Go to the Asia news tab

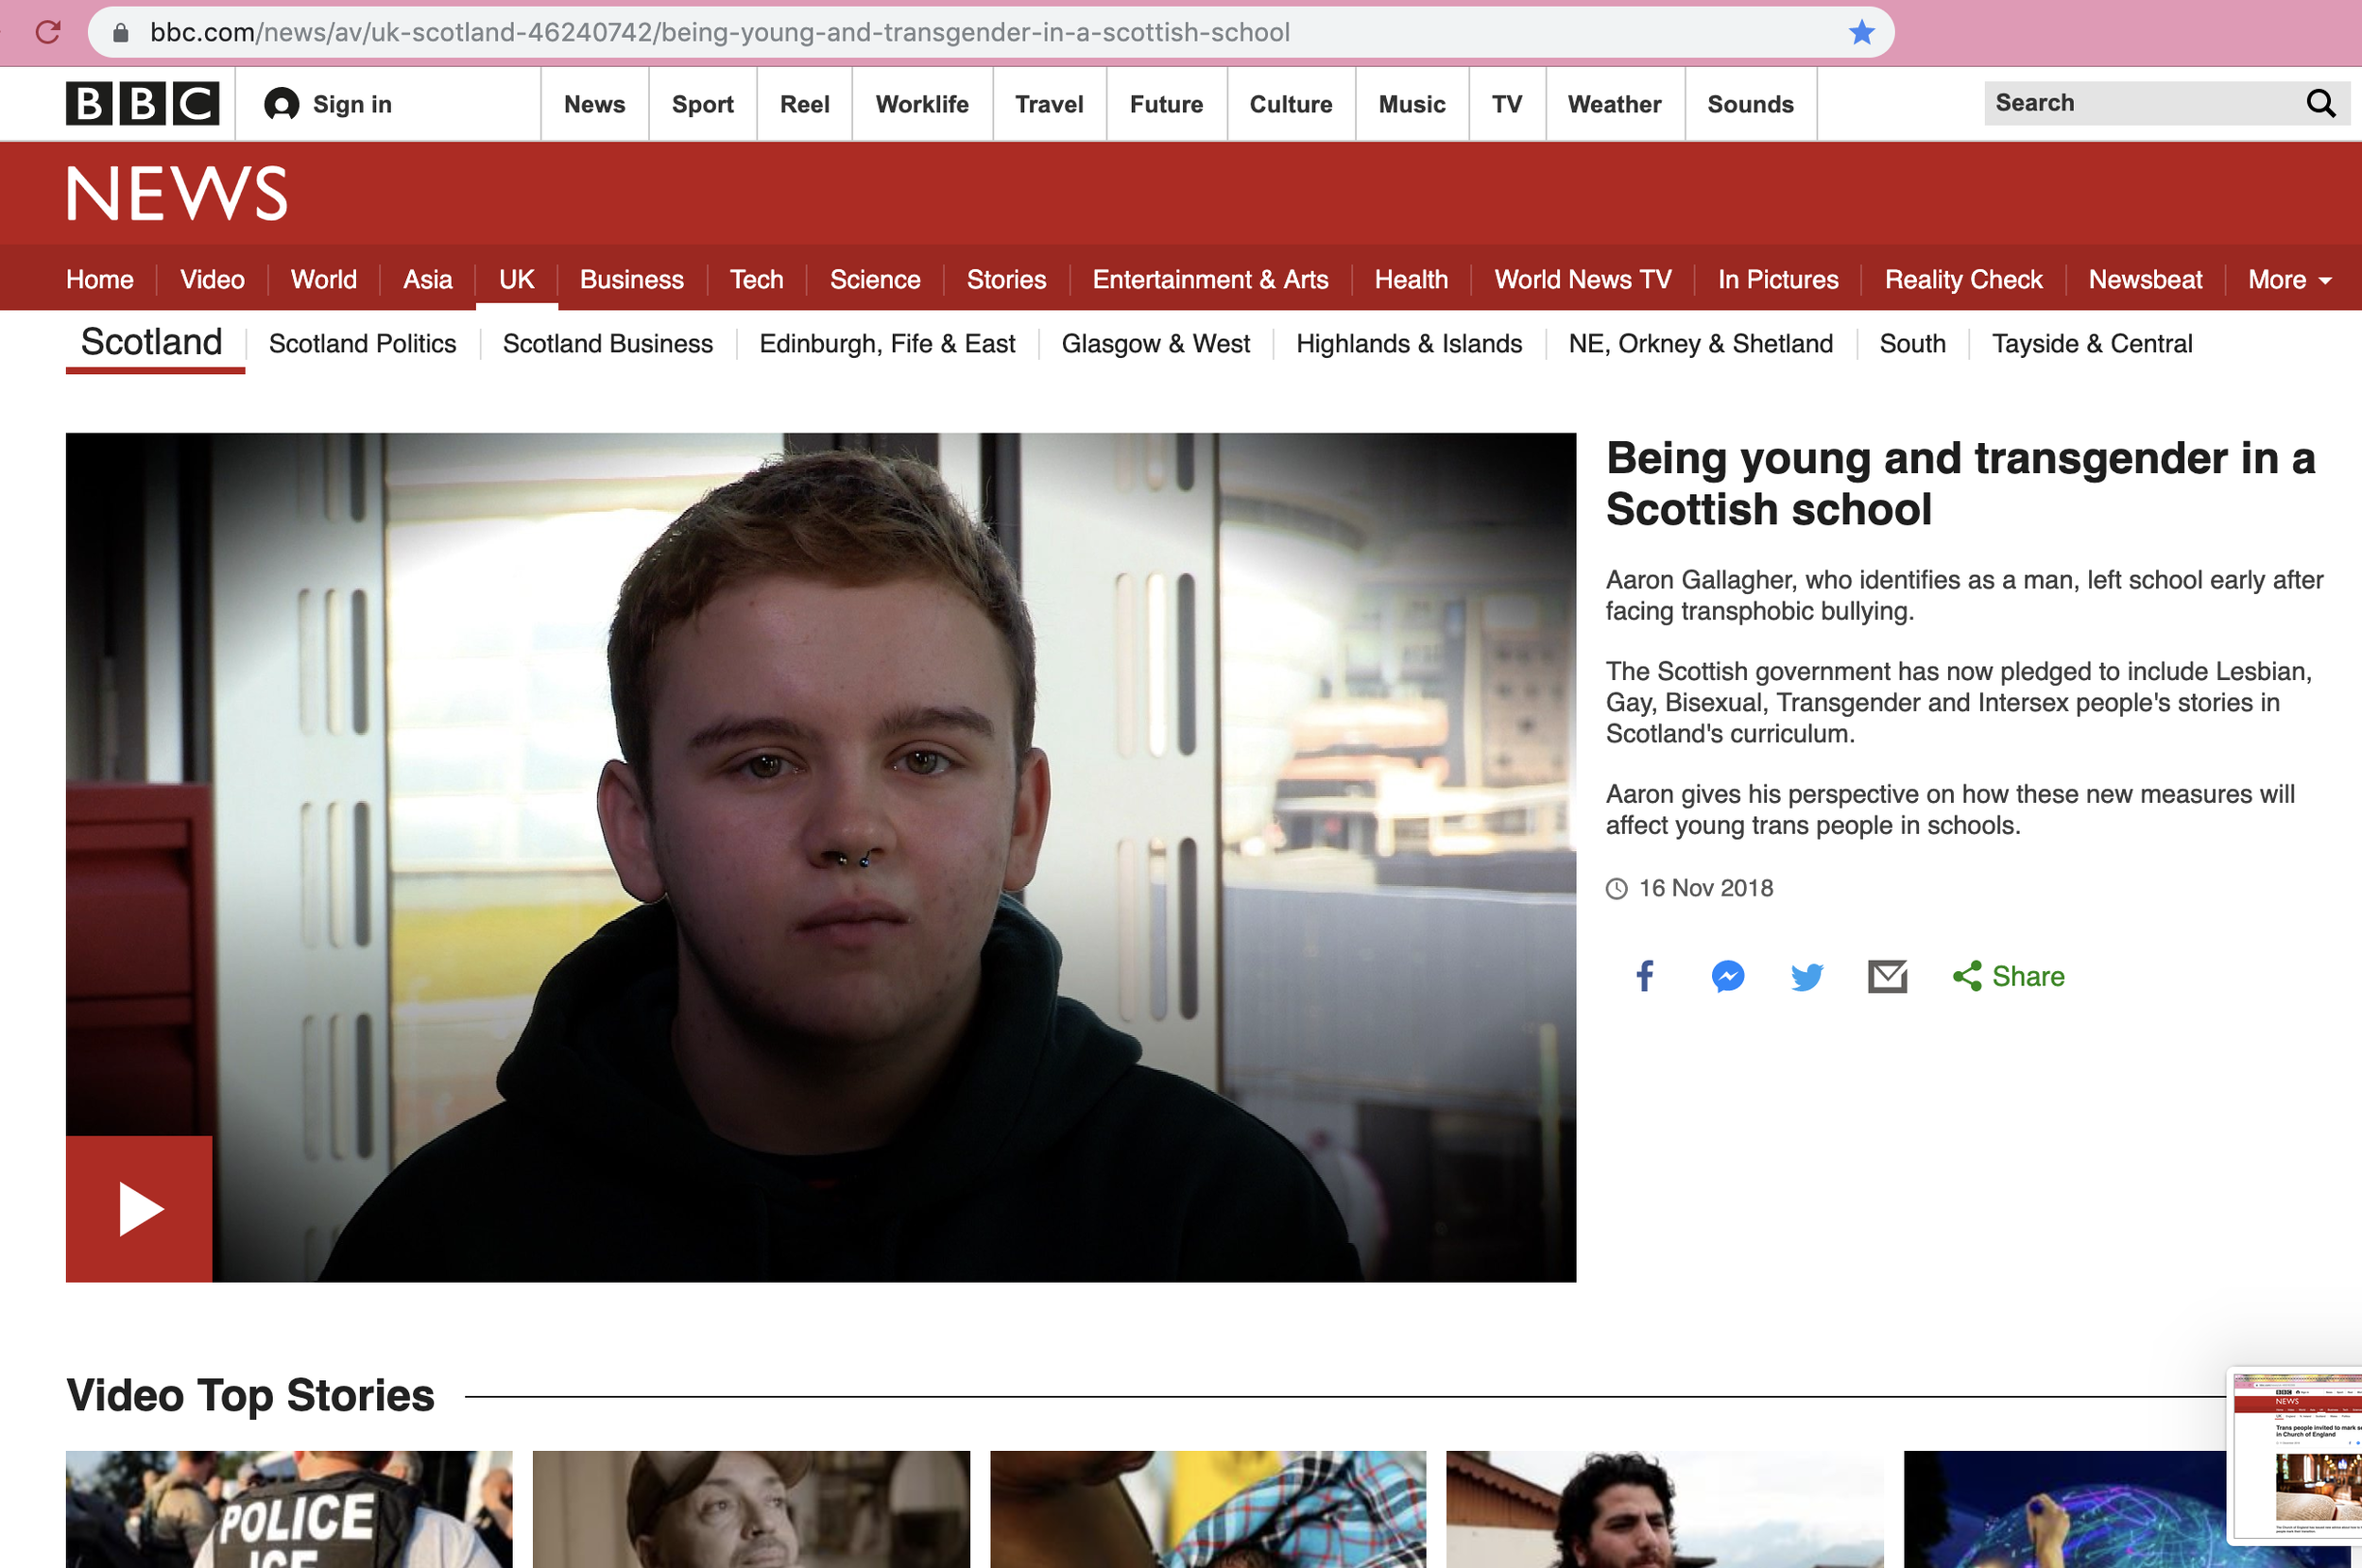[x=428, y=280]
